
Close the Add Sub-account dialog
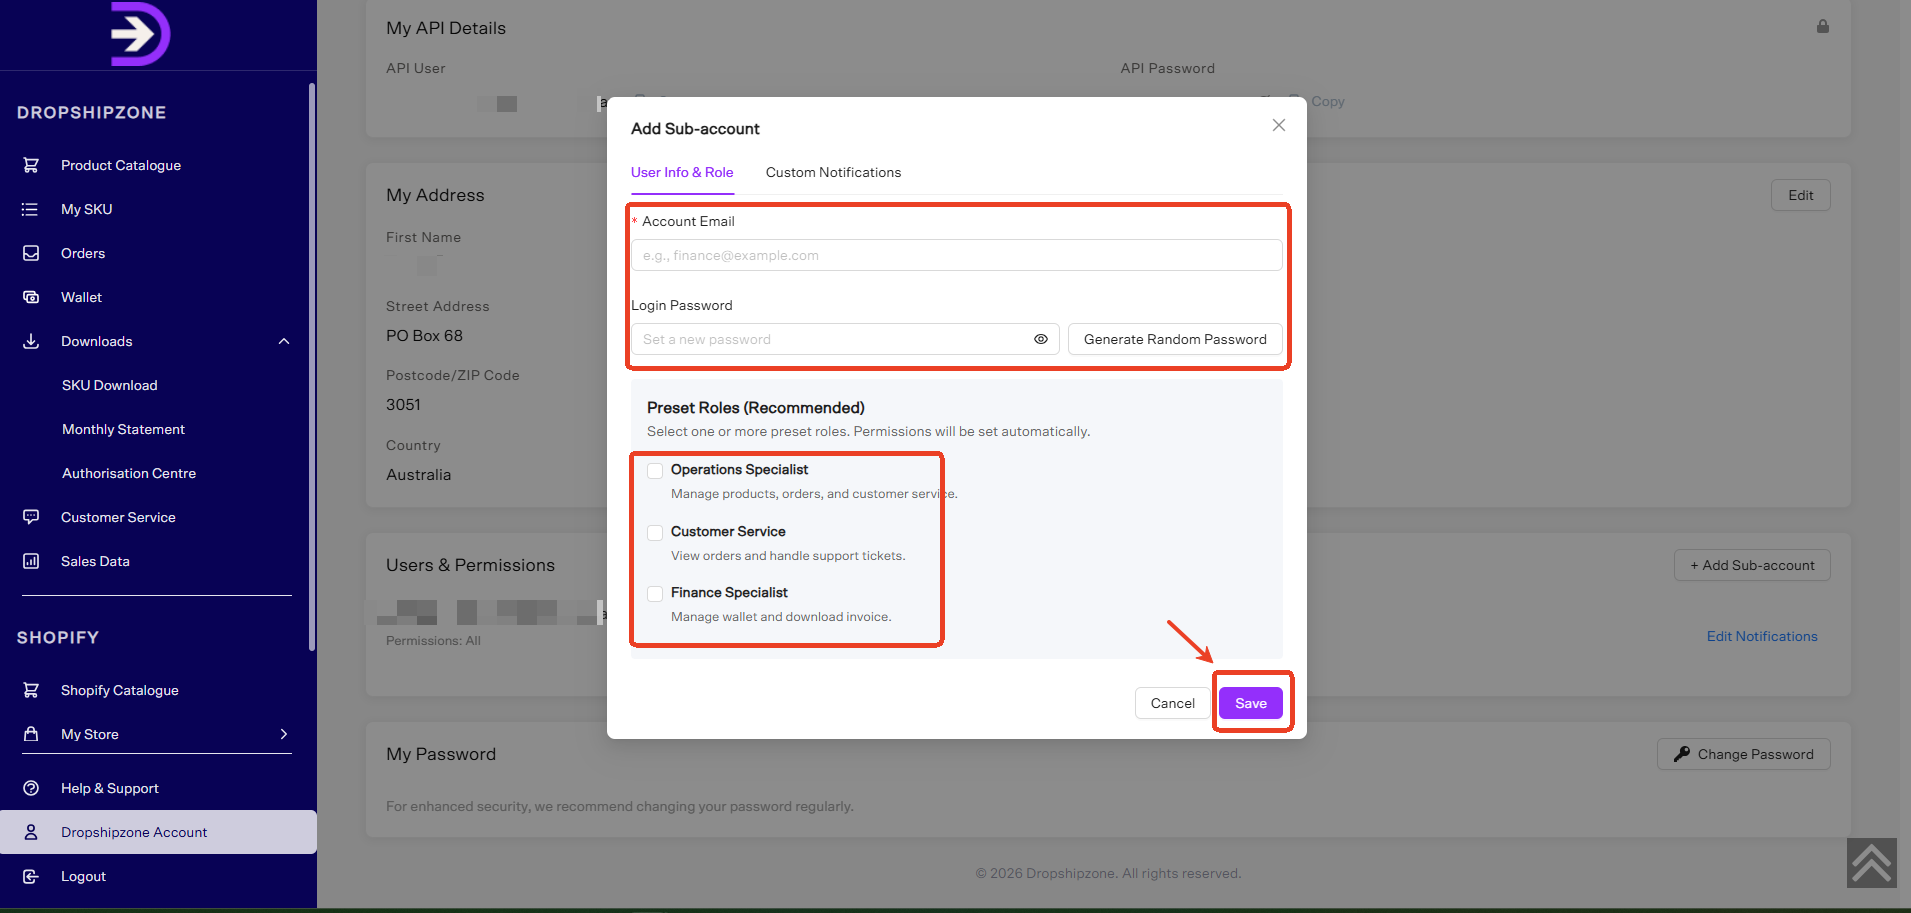(1279, 125)
